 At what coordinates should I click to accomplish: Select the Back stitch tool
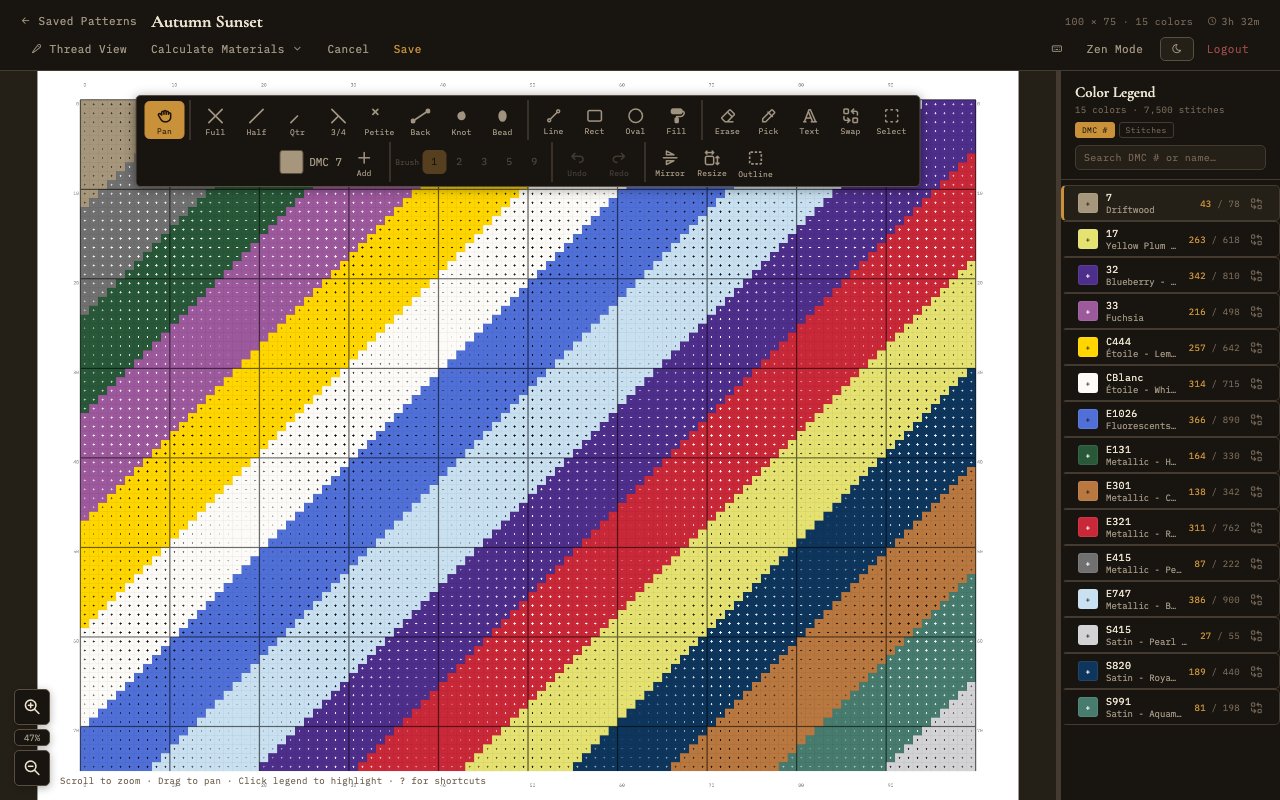point(420,120)
